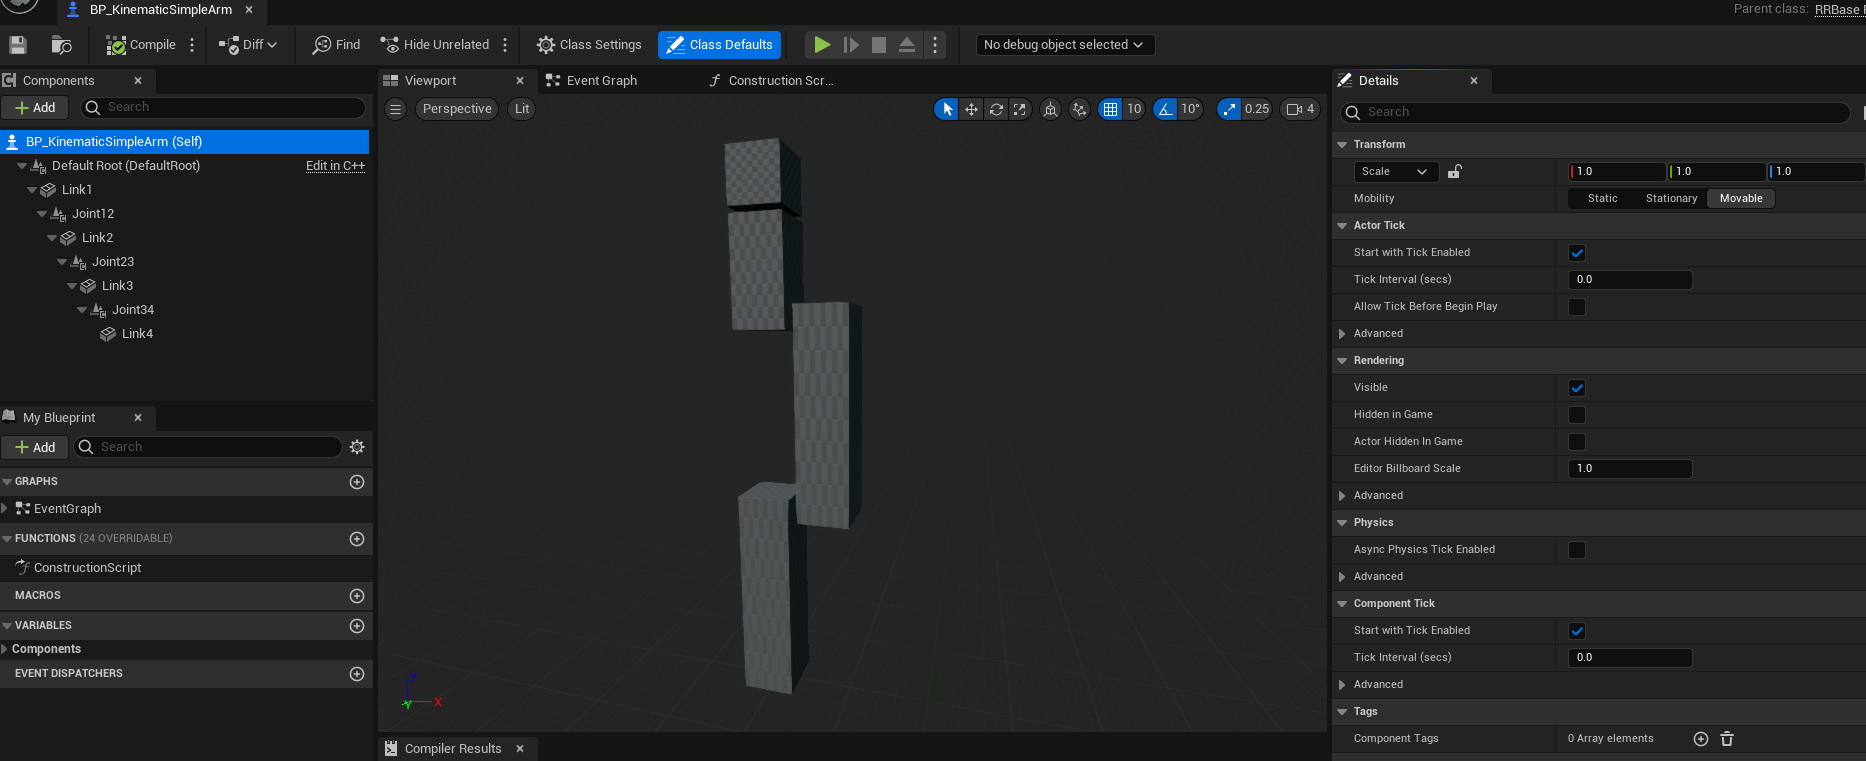
Task: Uncheck Actor Tick 'Start with Tick Enabled'
Action: point(1577,253)
